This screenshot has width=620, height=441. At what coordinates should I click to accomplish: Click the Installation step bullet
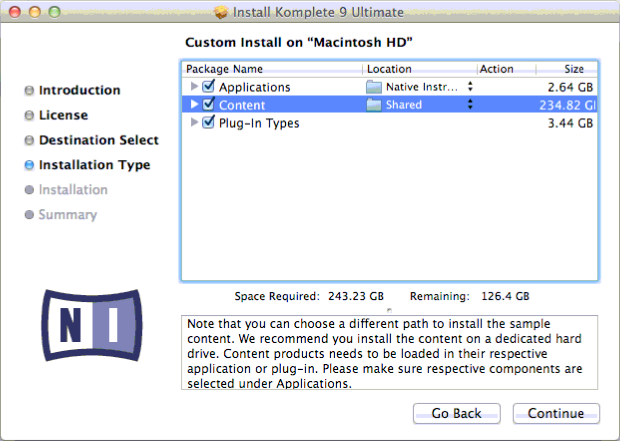coord(29,190)
